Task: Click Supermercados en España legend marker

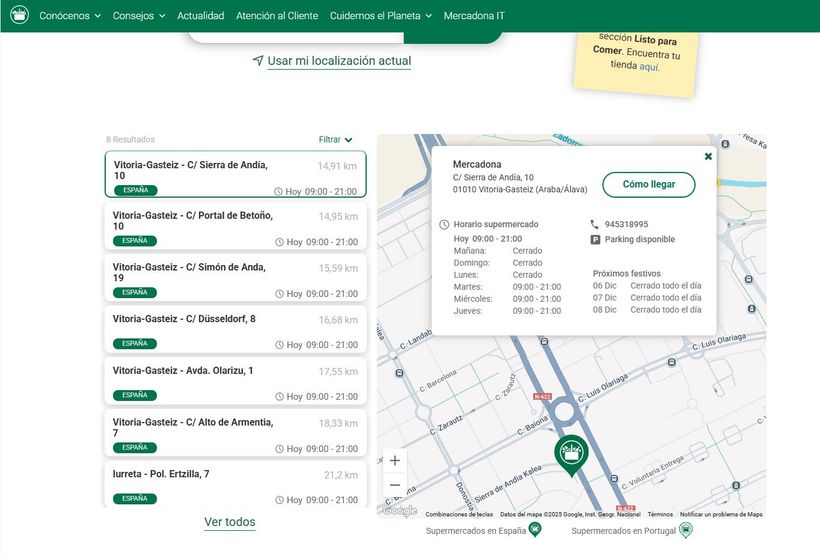Action: point(535,530)
